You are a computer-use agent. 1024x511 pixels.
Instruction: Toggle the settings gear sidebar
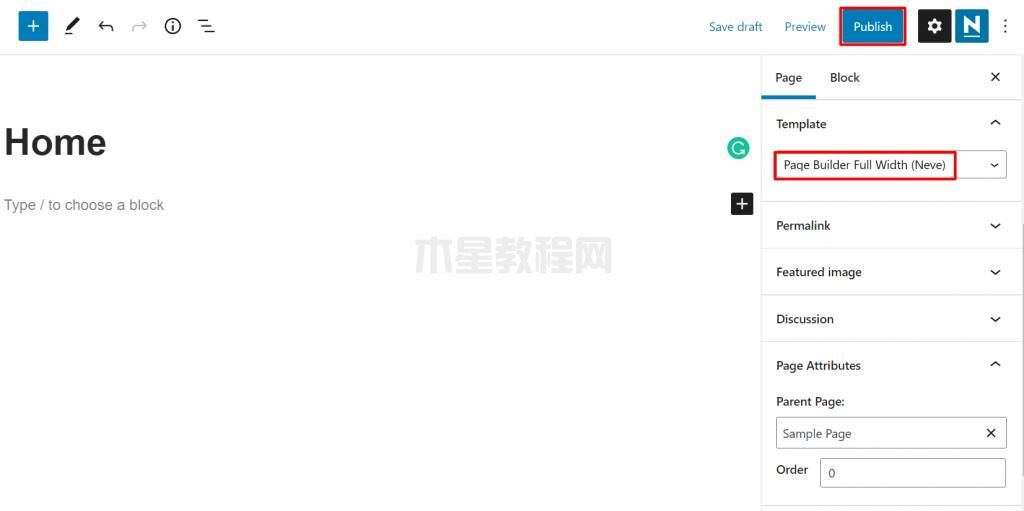[x=935, y=26]
